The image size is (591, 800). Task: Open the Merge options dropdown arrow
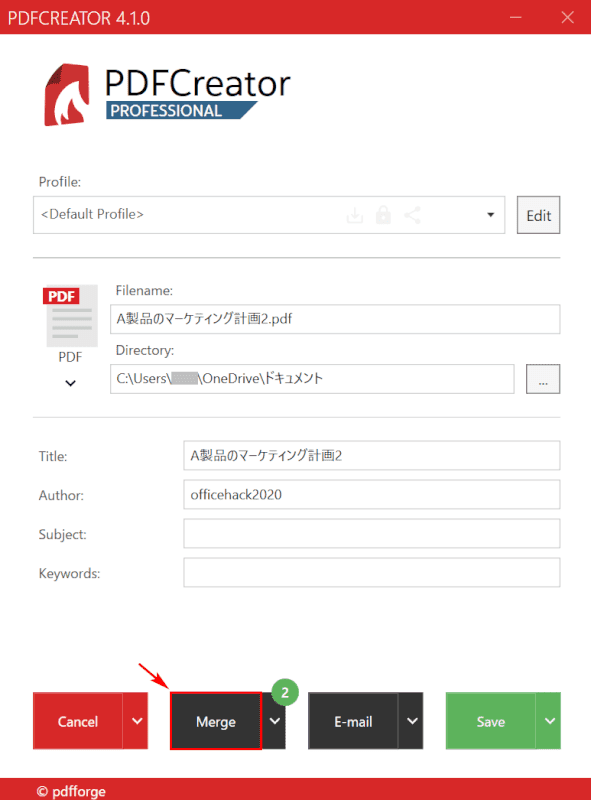(x=275, y=720)
